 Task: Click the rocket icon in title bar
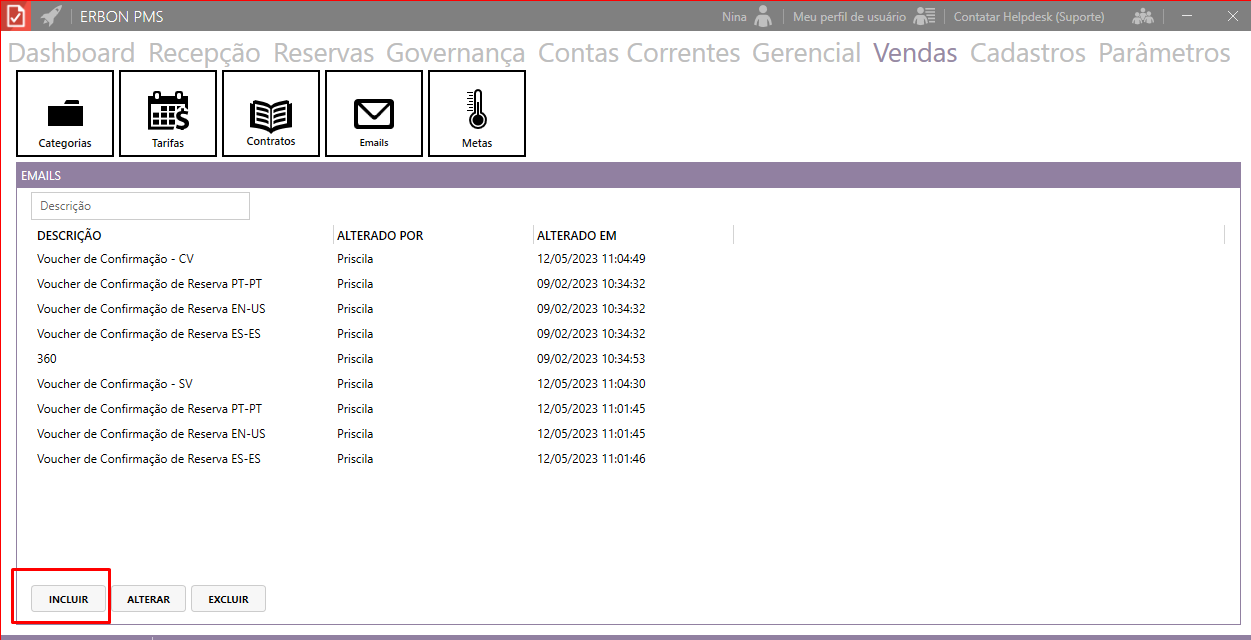51,17
